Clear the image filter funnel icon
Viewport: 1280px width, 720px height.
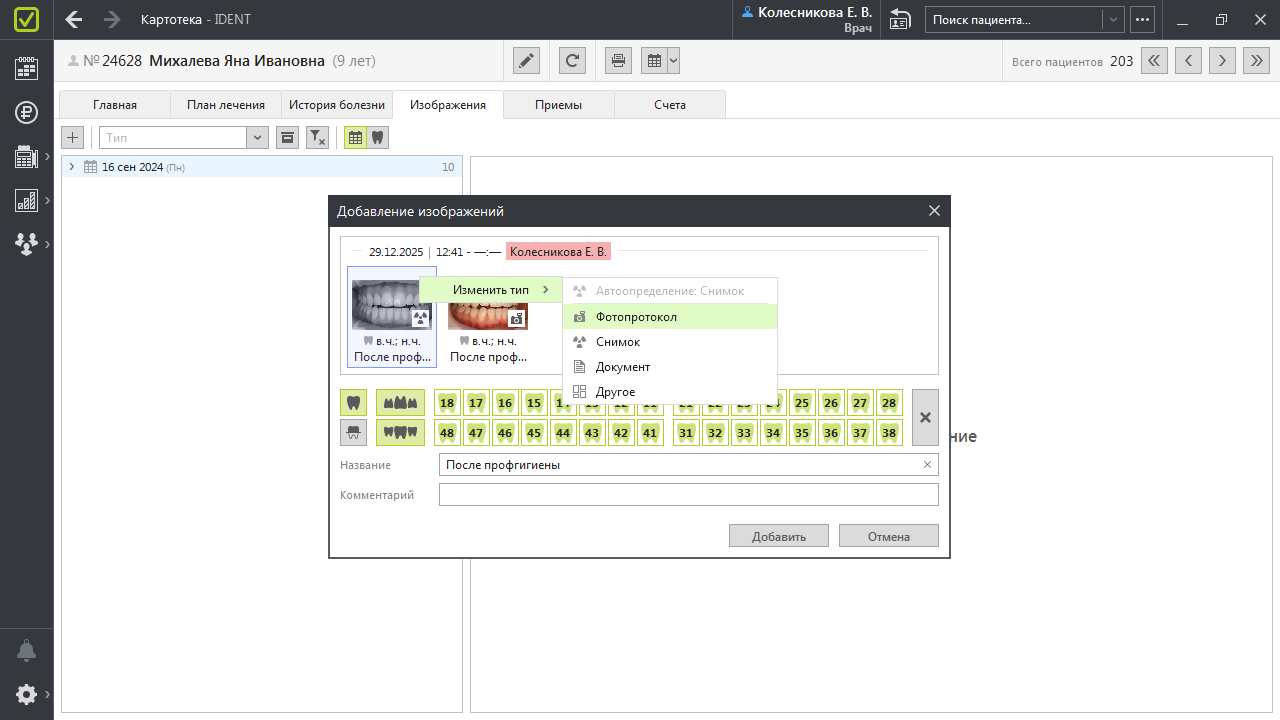click(x=316, y=138)
